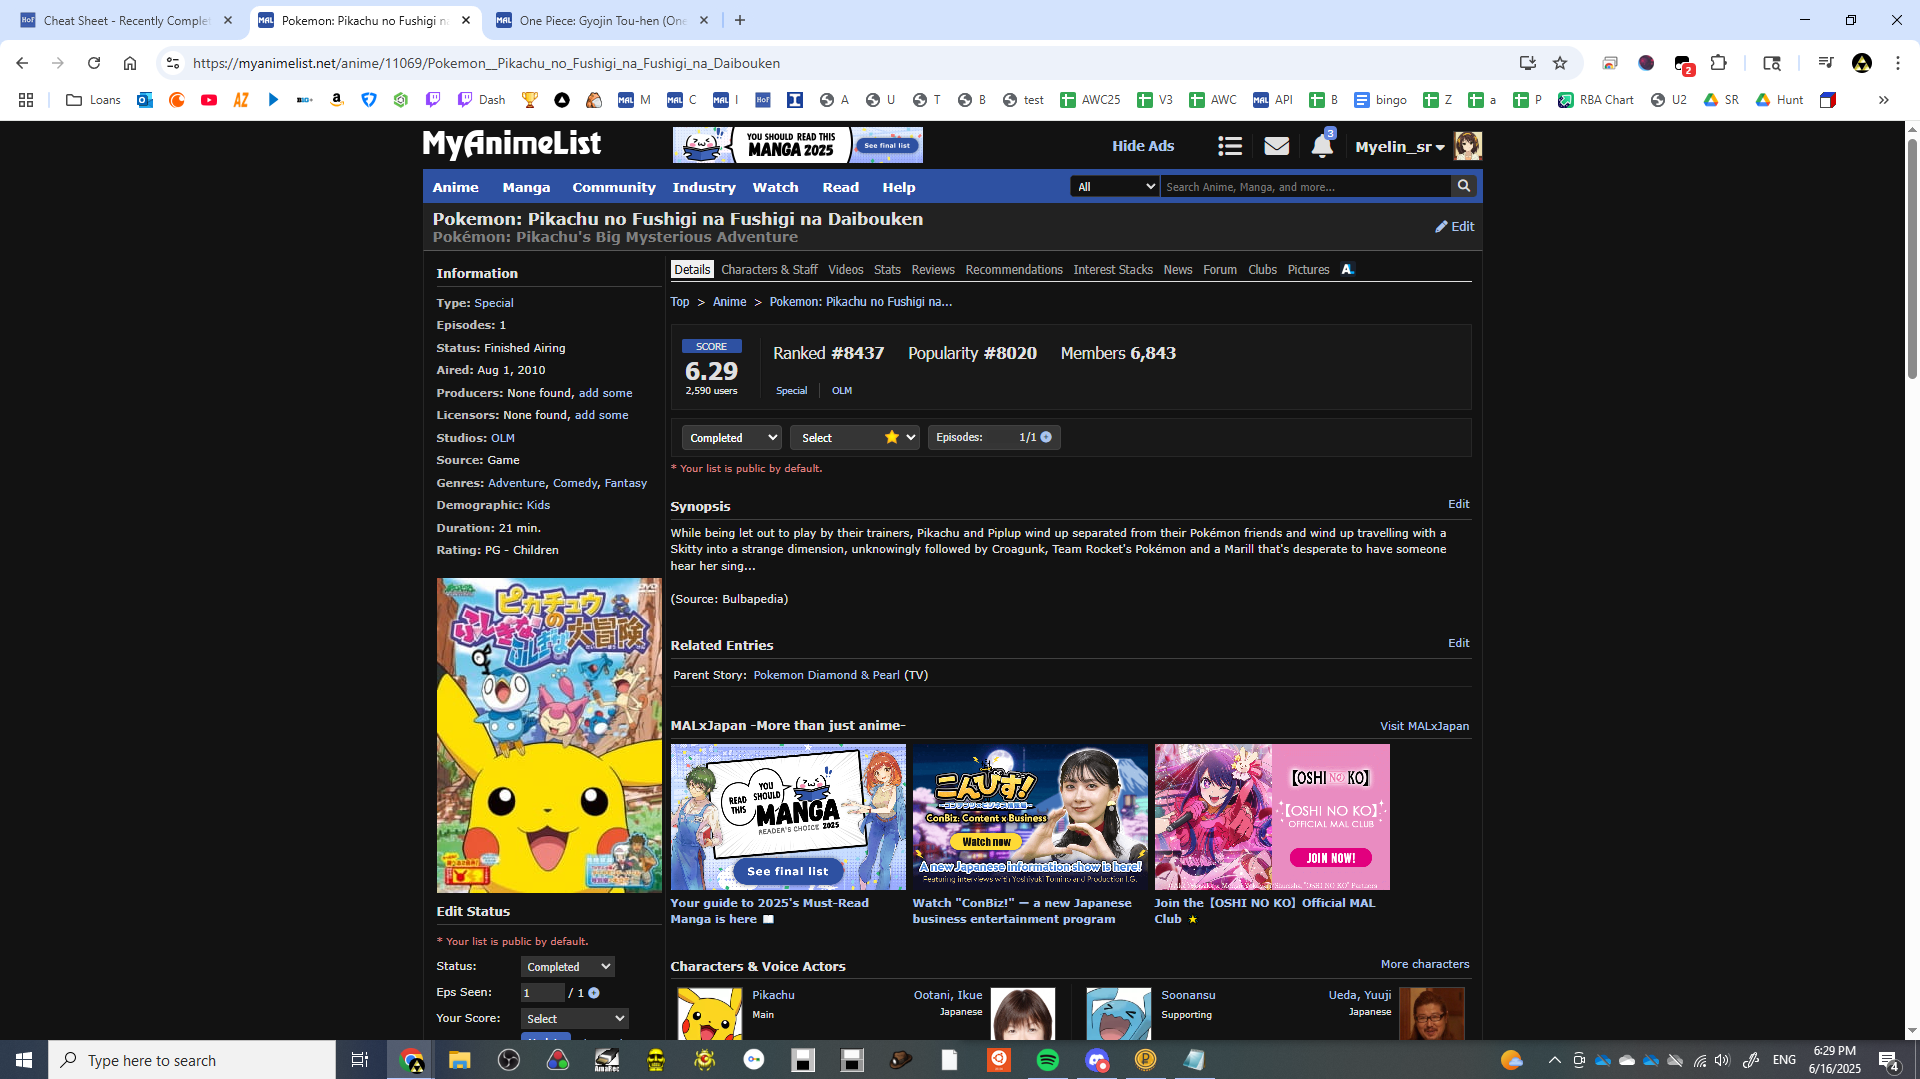Open the MAL list view icon
This screenshot has width=1920, height=1079.
point(1230,146)
